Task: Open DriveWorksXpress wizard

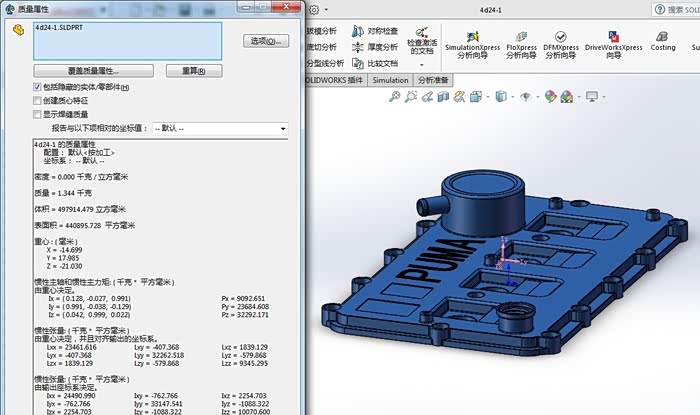Action: (613, 44)
